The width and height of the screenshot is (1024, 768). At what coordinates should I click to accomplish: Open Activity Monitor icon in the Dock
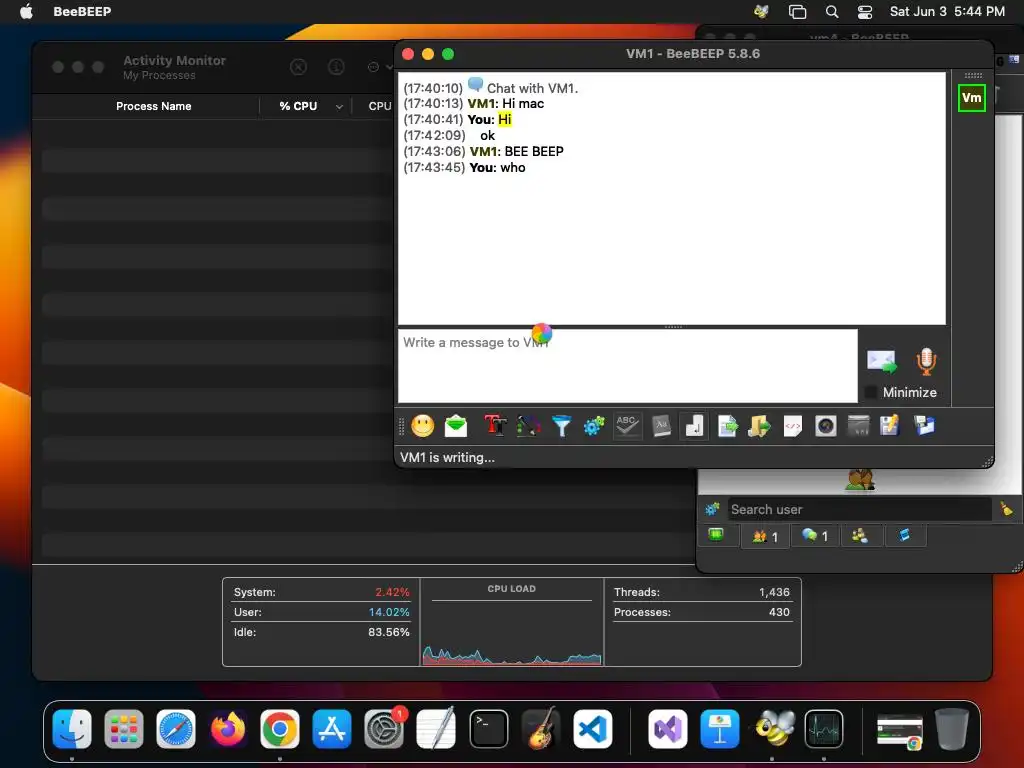[x=824, y=729]
